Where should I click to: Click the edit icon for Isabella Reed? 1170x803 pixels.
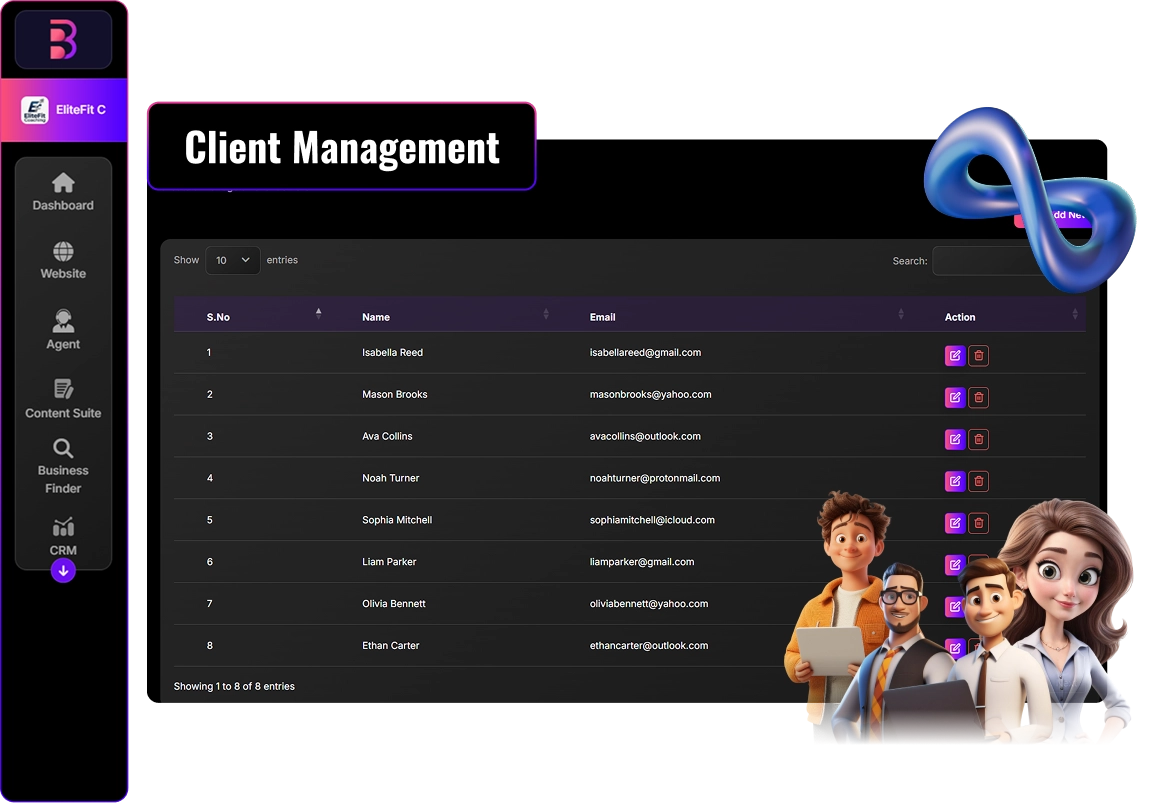955,356
